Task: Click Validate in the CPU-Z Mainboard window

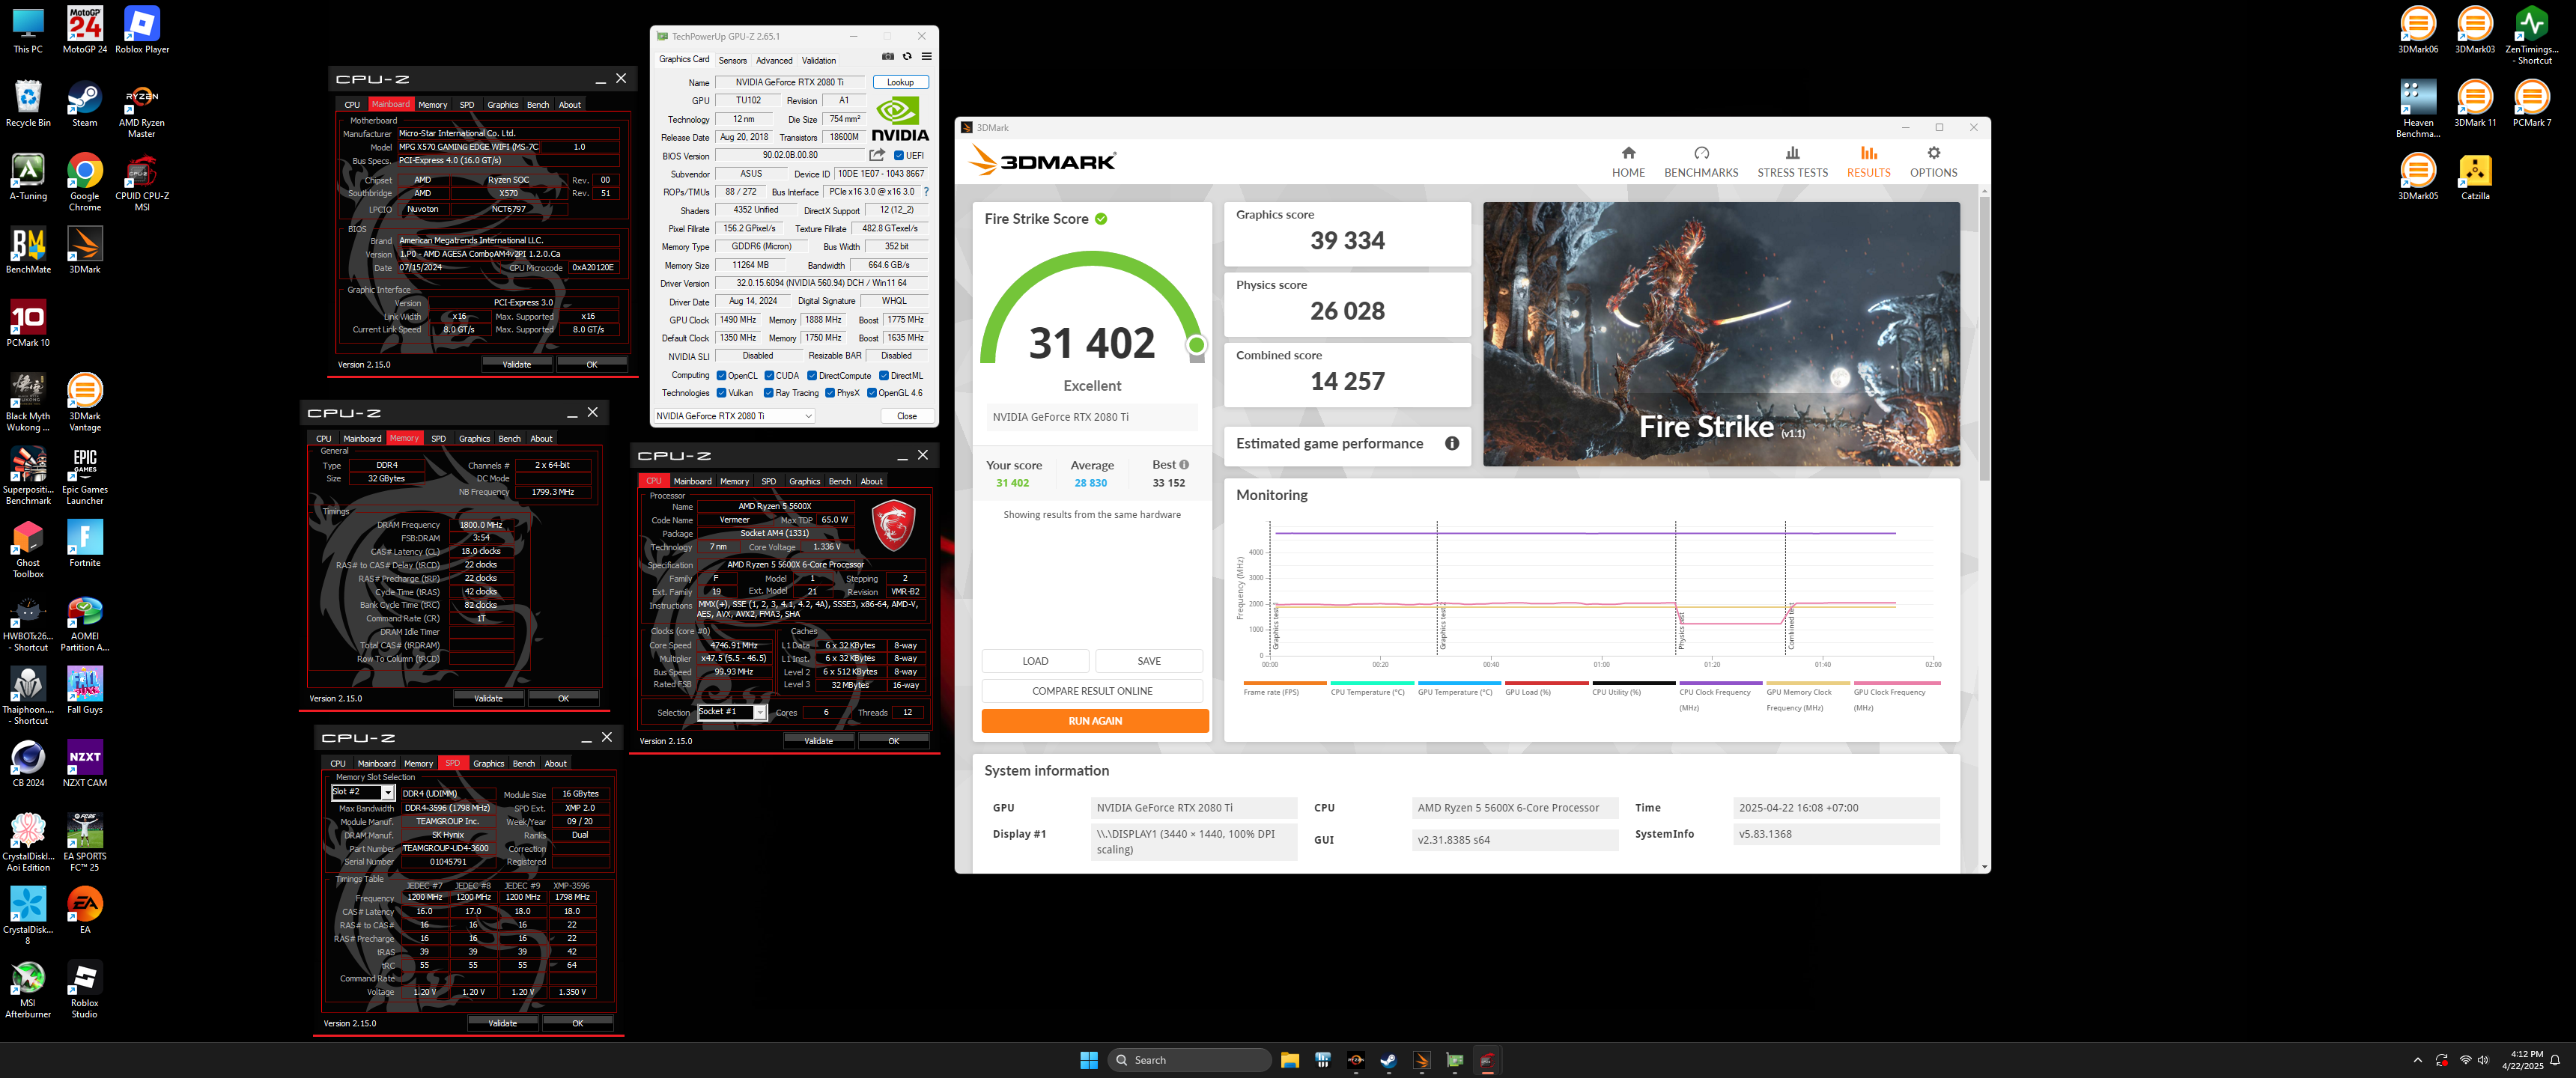Action: pos(516,365)
